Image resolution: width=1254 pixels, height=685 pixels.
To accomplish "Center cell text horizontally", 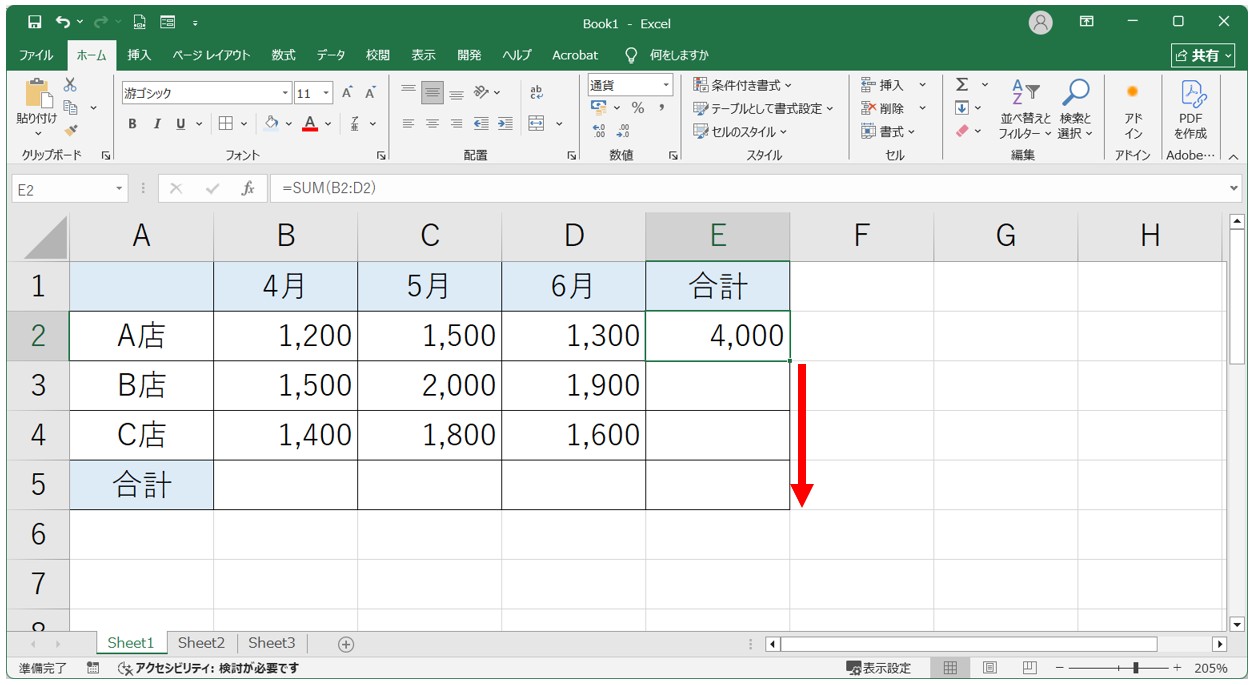I will [x=432, y=124].
